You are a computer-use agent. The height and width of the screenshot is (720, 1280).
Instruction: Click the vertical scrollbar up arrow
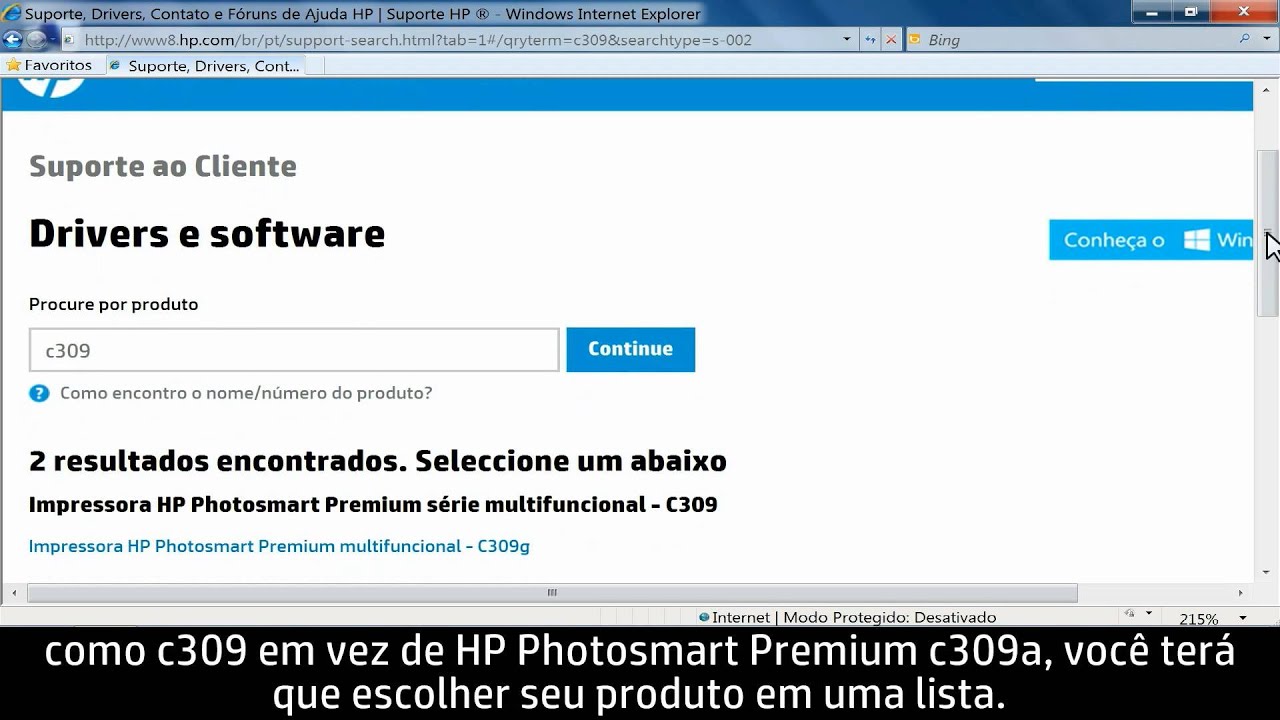(x=1267, y=92)
